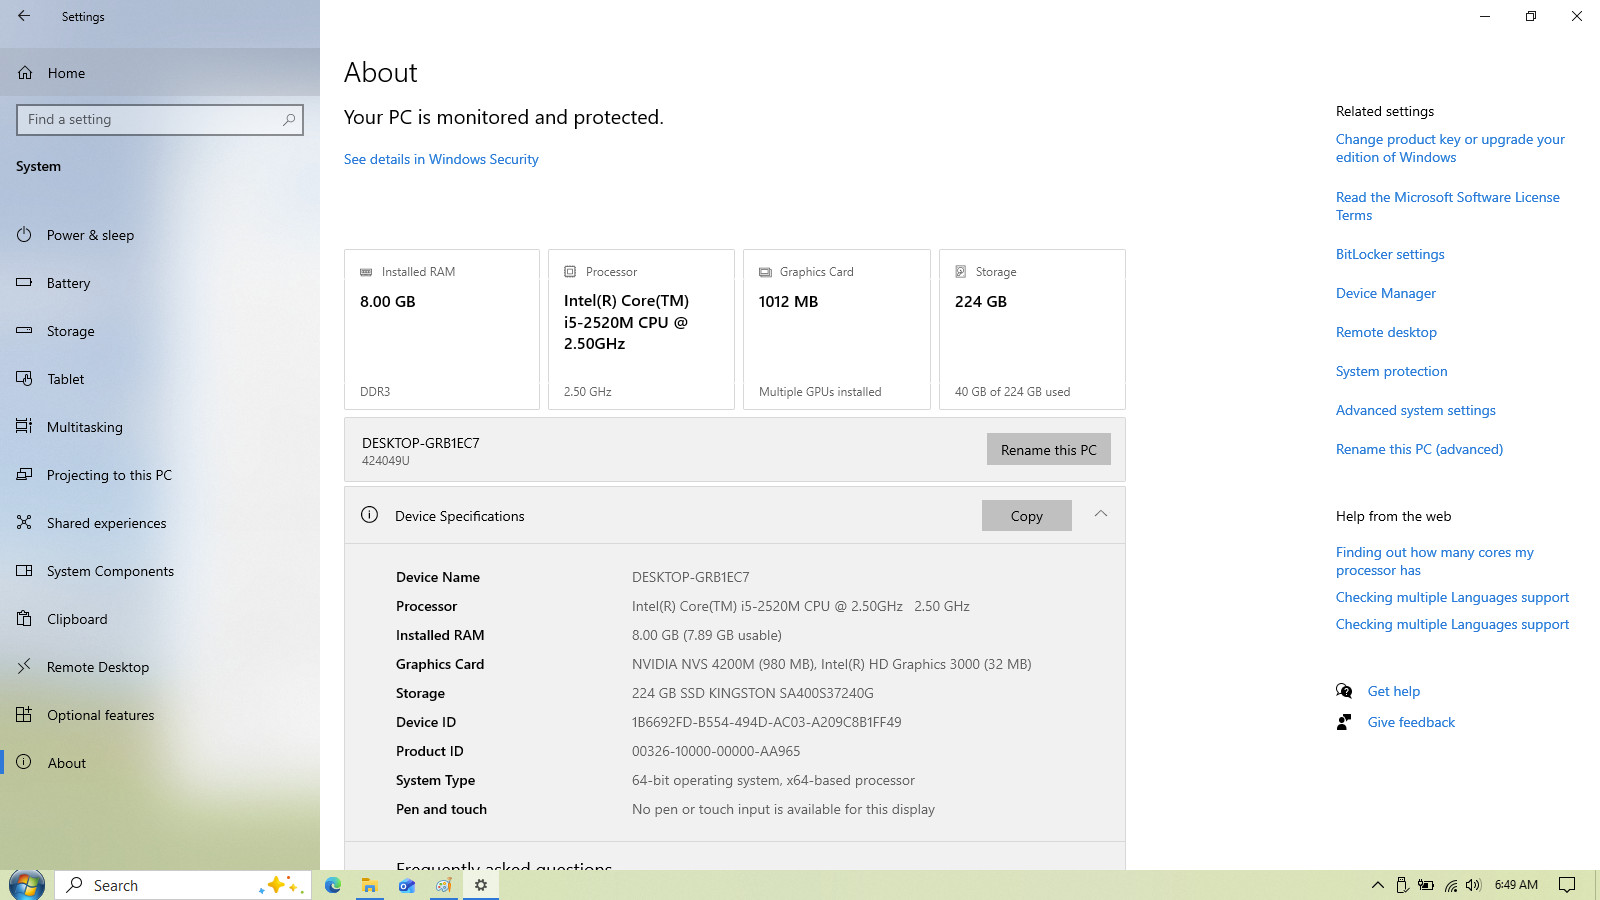Open Projecting to this PC settings
1600x900 pixels.
(x=160, y=475)
